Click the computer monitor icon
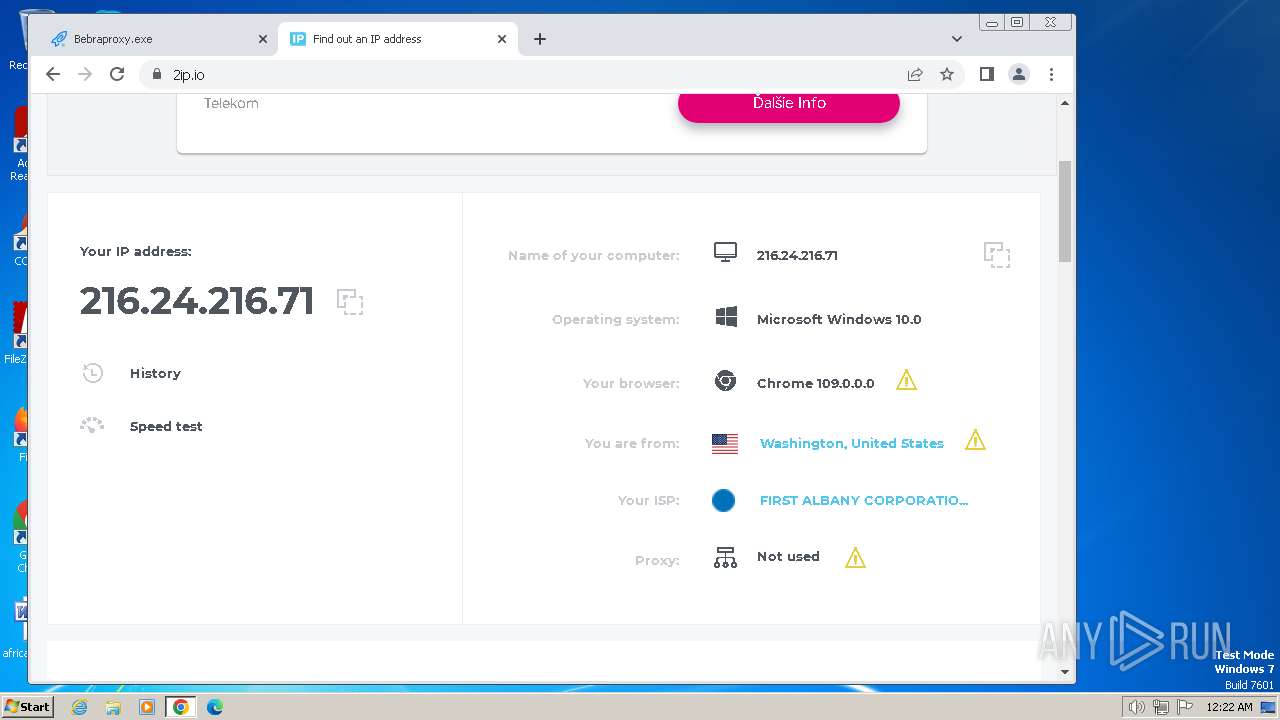 (725, 252)
